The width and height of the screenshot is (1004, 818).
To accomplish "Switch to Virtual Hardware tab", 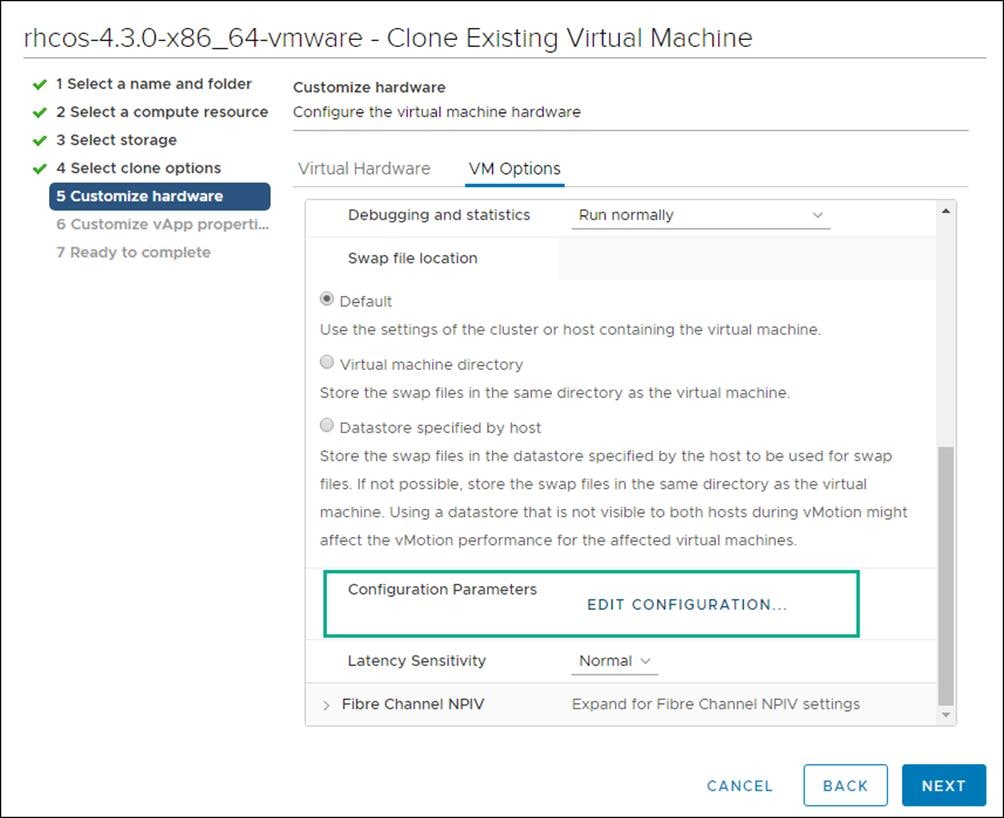I will (364, 168).
